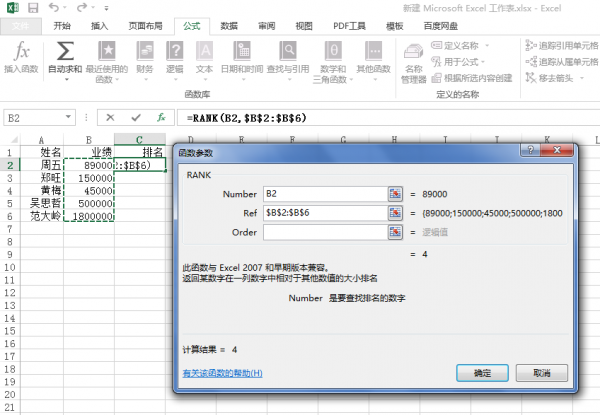Open the Baidu Netdisk tab
Image resolution: width=600 pixels, height=415 pixels.
(440, 26)
